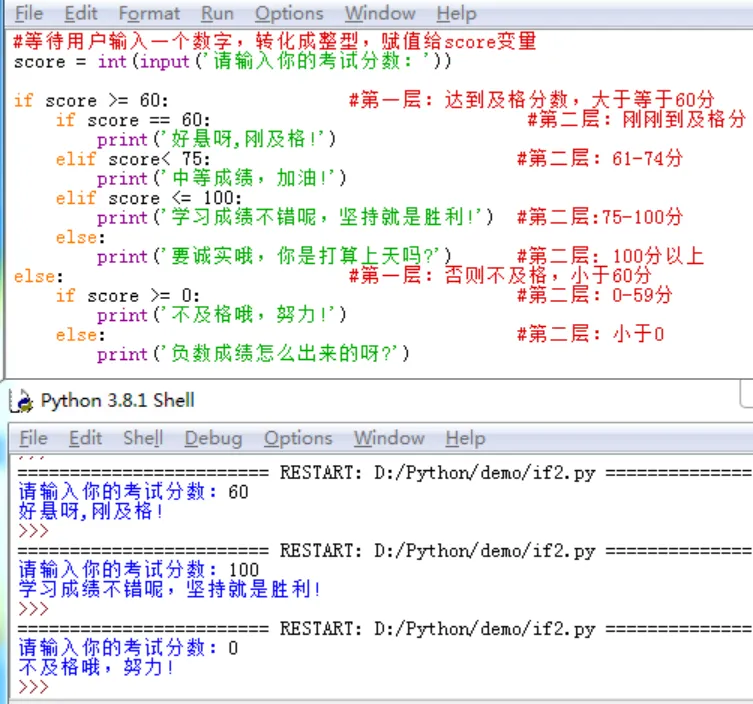Click the 'Python 3.8.1 Shell' window title

118,400
